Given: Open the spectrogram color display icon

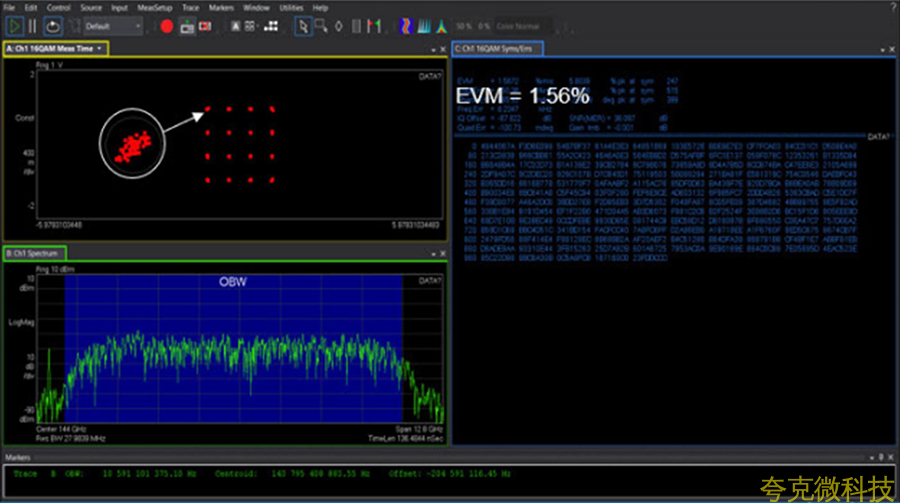Looking at the screenshot, I should coord(408,26).
